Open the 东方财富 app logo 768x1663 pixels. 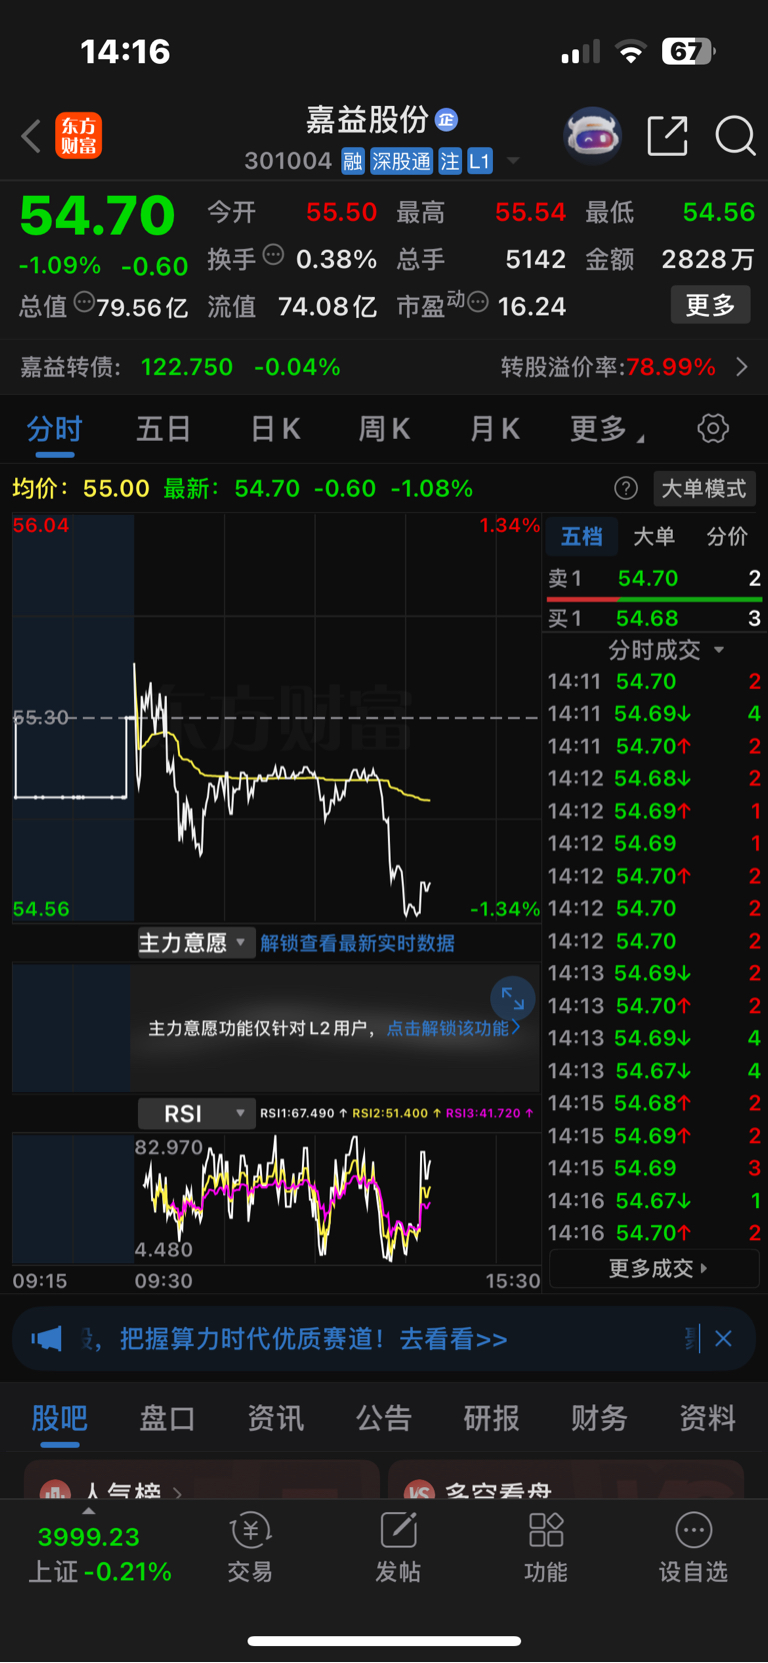click(x=79, y=136)
